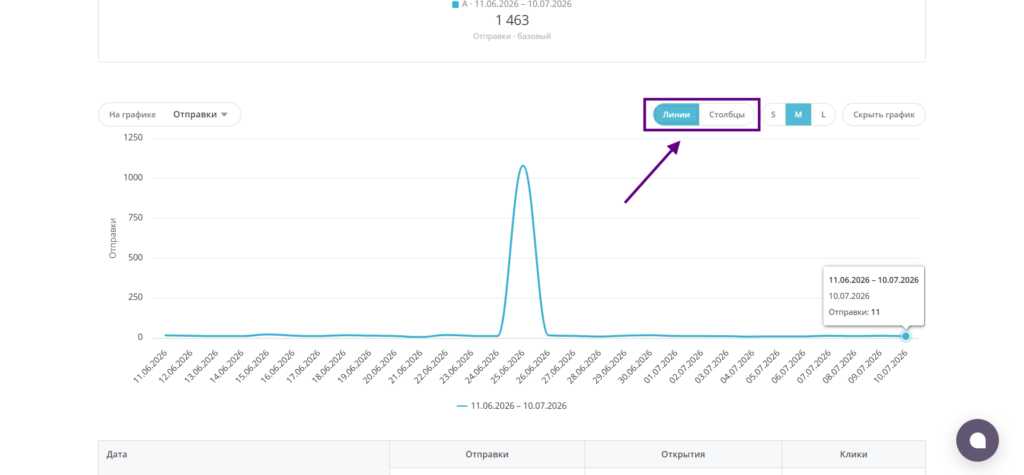Switch chart view to Столбцы
Screen dimensions: 1024x475
[726, 114]
